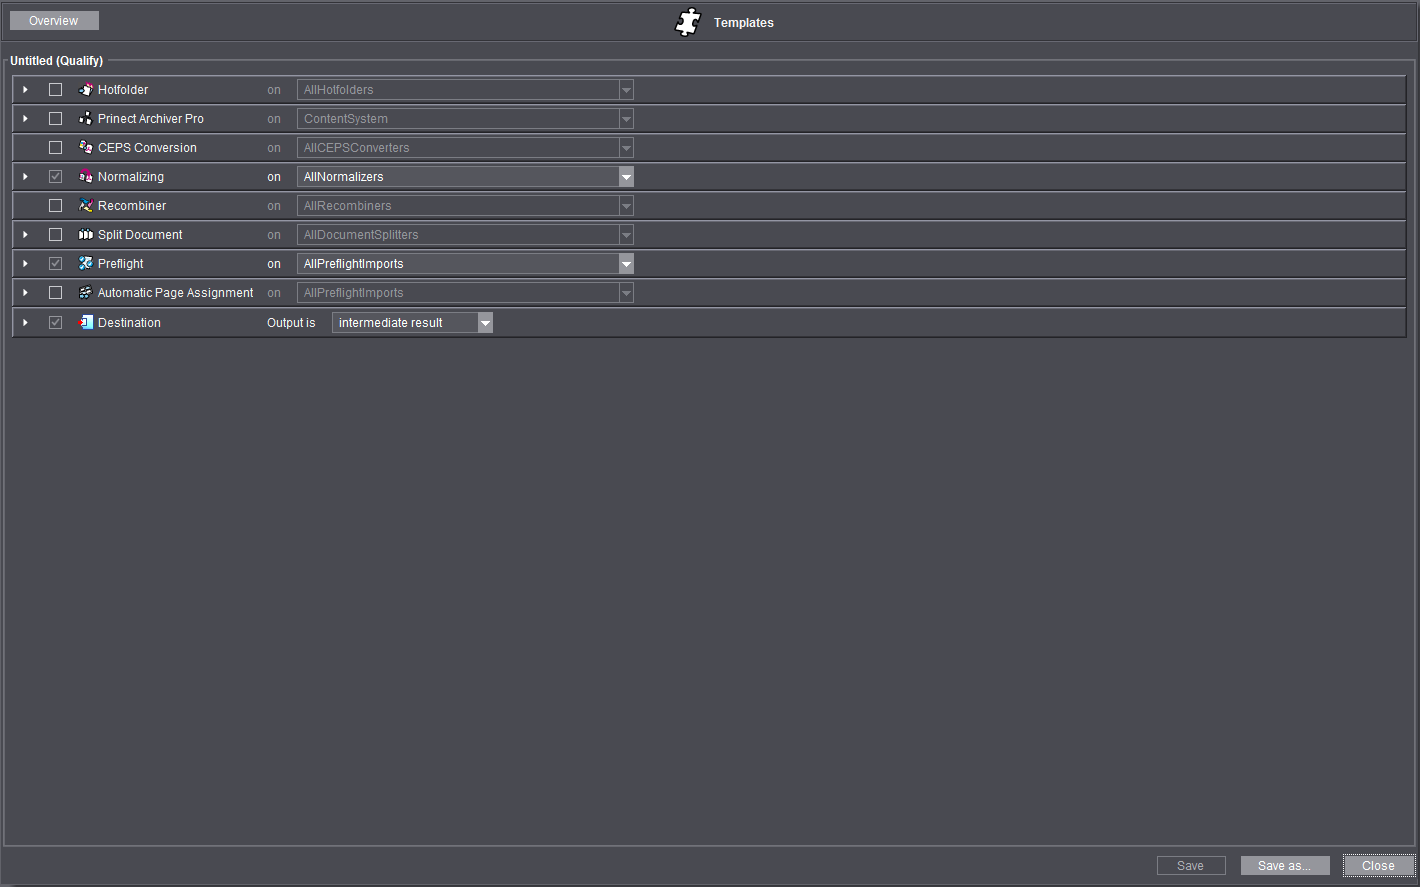Image resolution: width=1420 pixels, height=887 pixels.
Task: Select the Automatic Page Assignment label
Action: coord(176,293)
